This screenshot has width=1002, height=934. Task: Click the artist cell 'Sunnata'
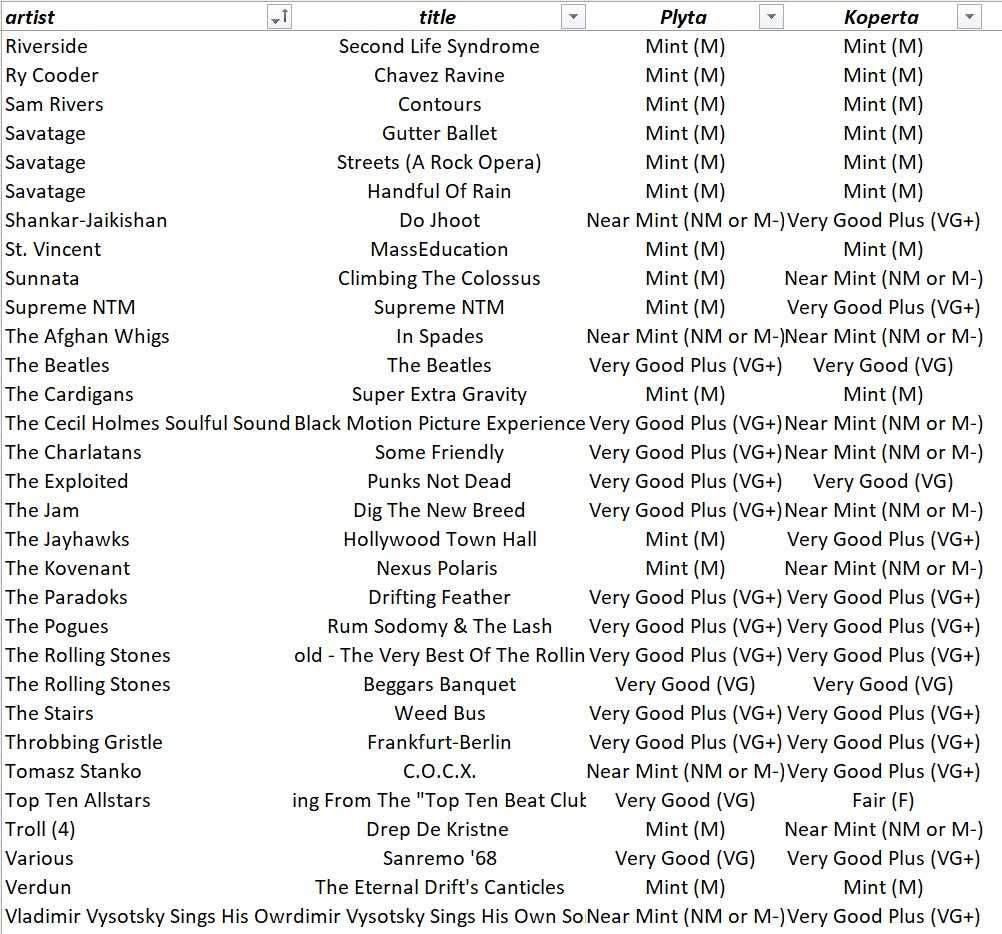(x=42, y=279)
